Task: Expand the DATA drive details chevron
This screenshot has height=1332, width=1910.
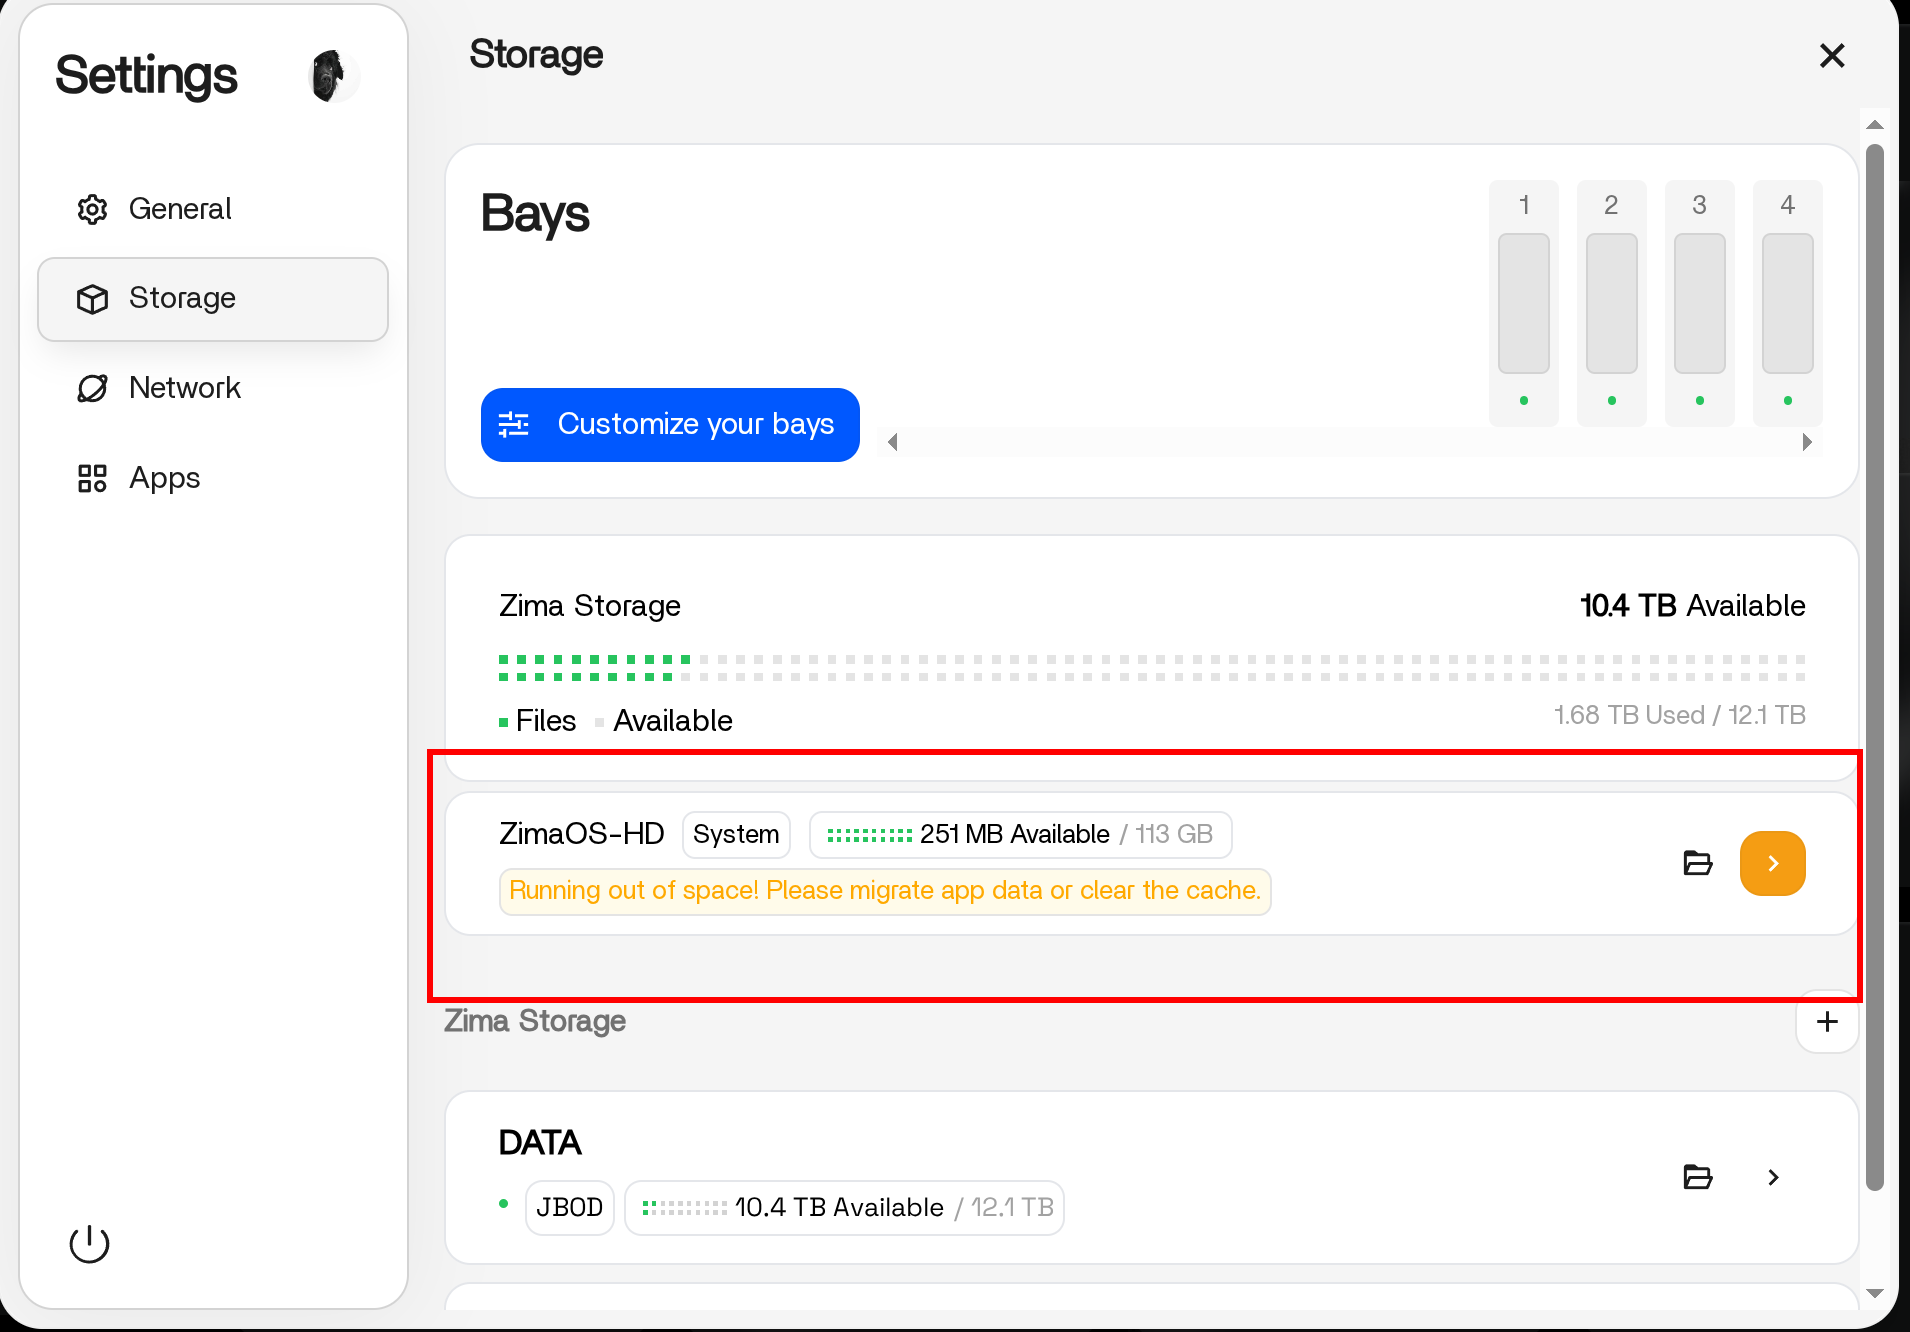Action: click(x=1772, y=1177)
